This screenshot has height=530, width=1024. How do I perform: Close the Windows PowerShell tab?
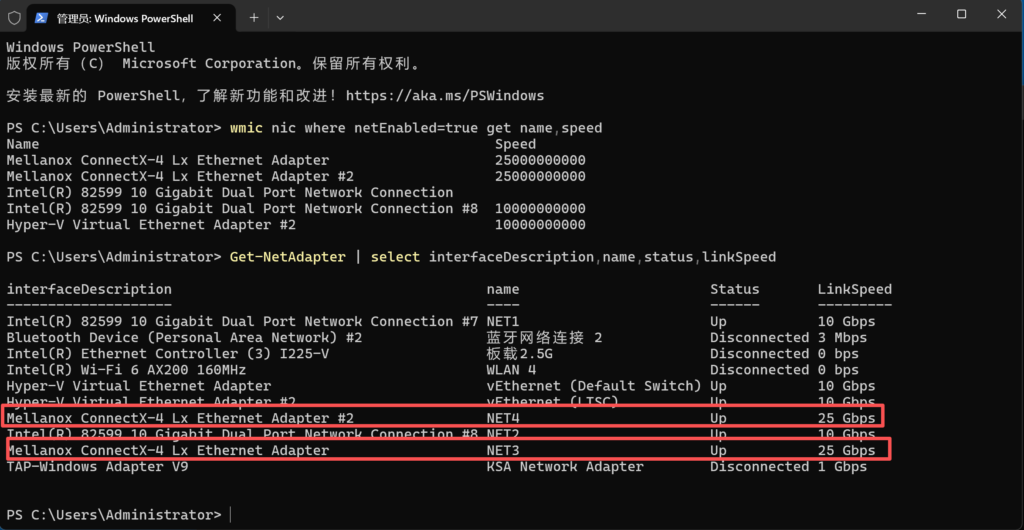point(219,17)
